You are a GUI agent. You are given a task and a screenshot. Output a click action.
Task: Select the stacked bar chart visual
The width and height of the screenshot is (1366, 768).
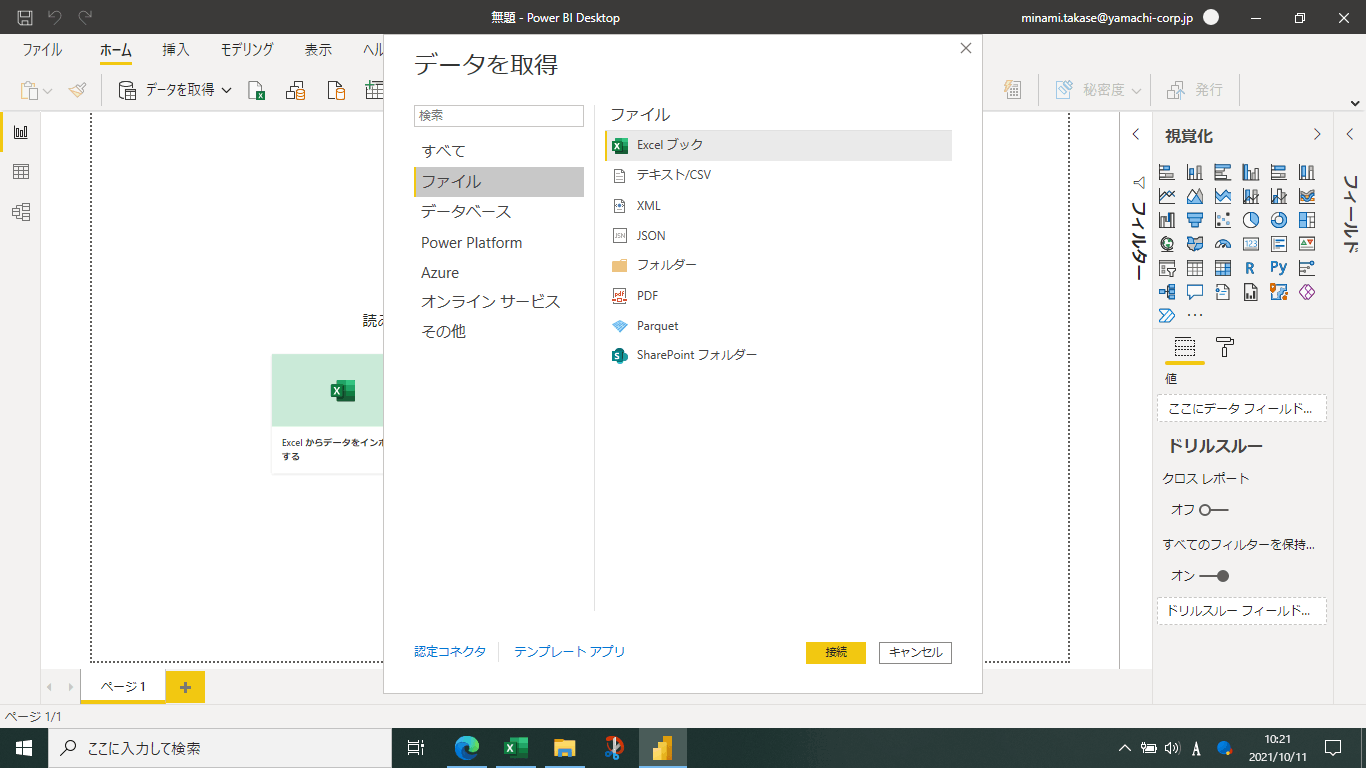(x=1167, y=172)
